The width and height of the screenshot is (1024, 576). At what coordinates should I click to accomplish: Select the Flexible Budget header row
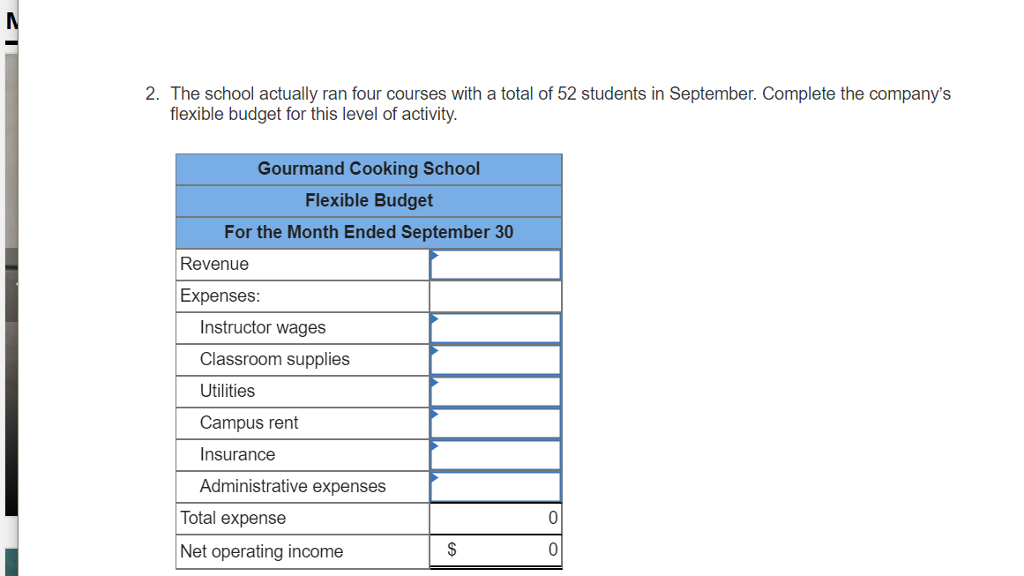click(x=368, y=200)
